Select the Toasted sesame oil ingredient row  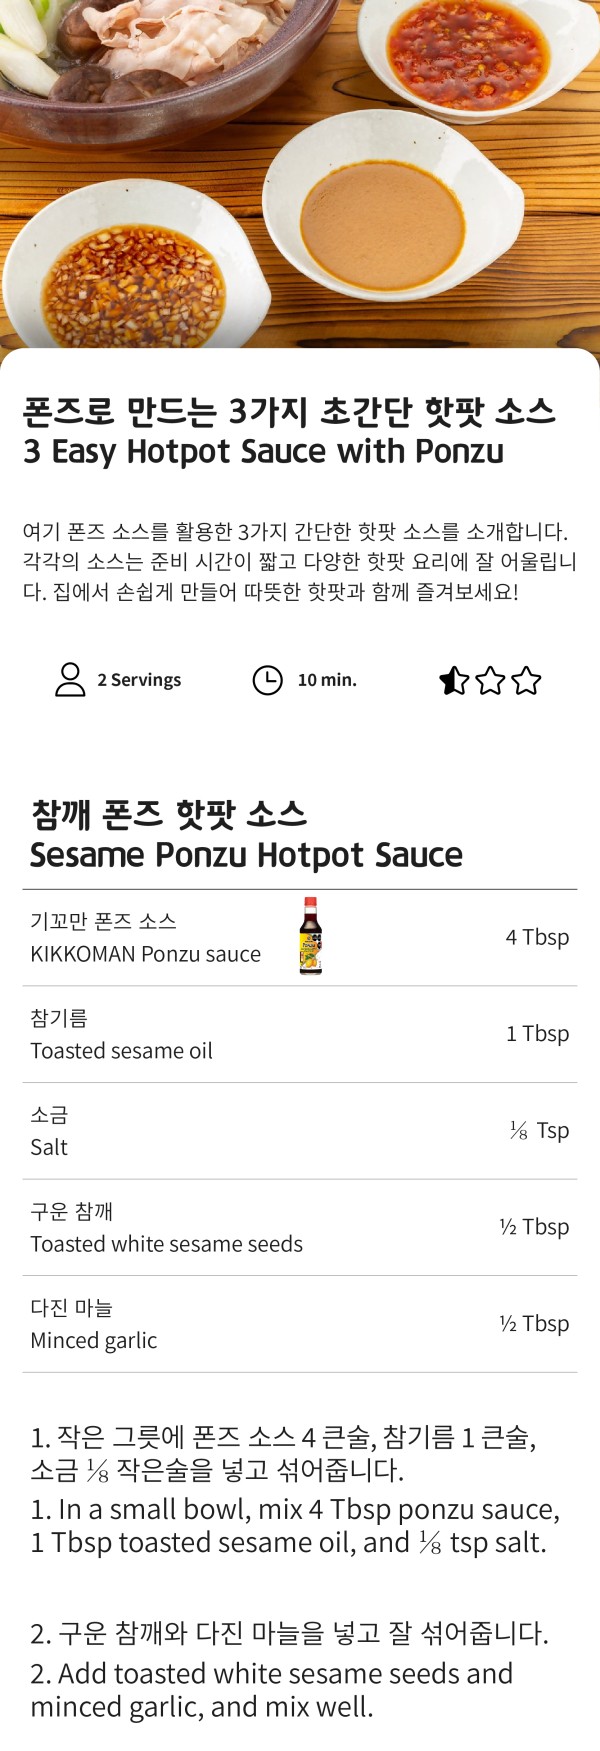point(300,1034)
